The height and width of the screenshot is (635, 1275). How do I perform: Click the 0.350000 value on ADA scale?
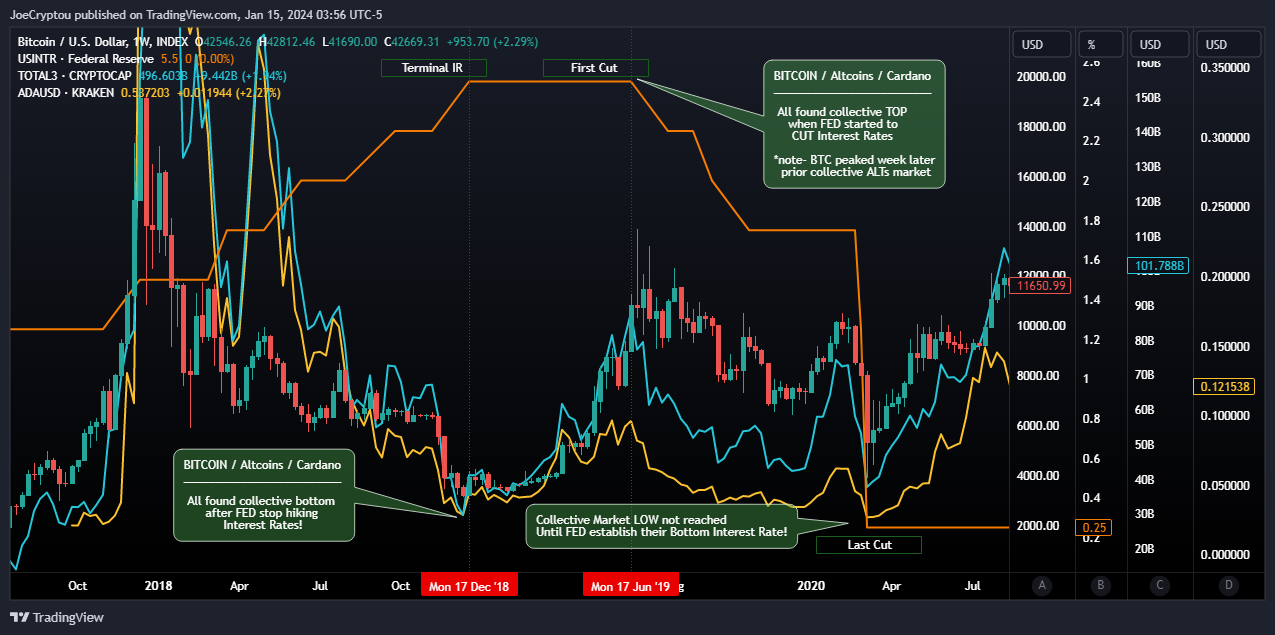[1225, 68]
